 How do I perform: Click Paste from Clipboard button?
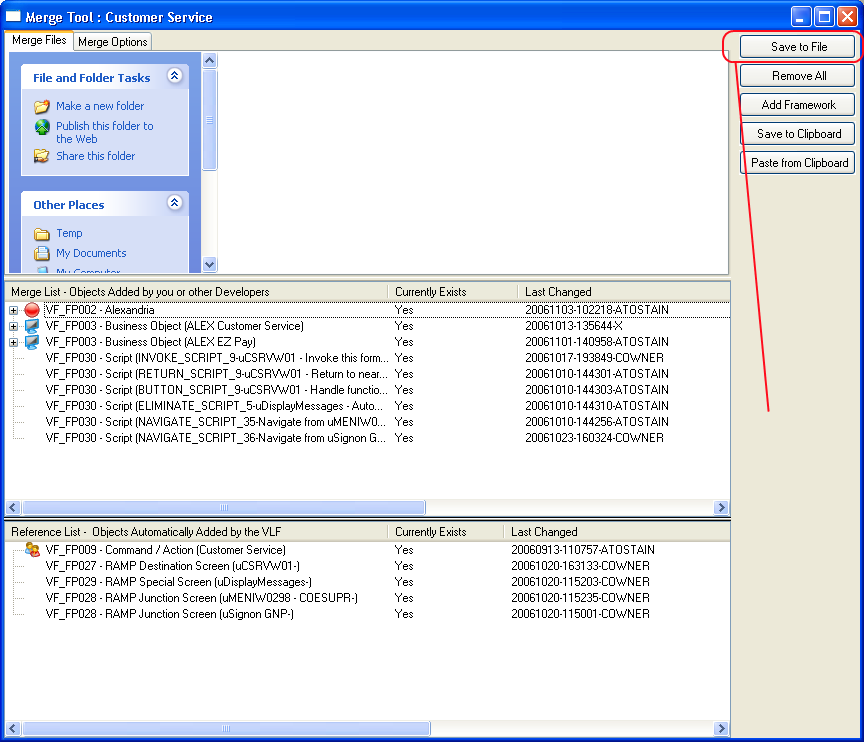coord(797,163)
